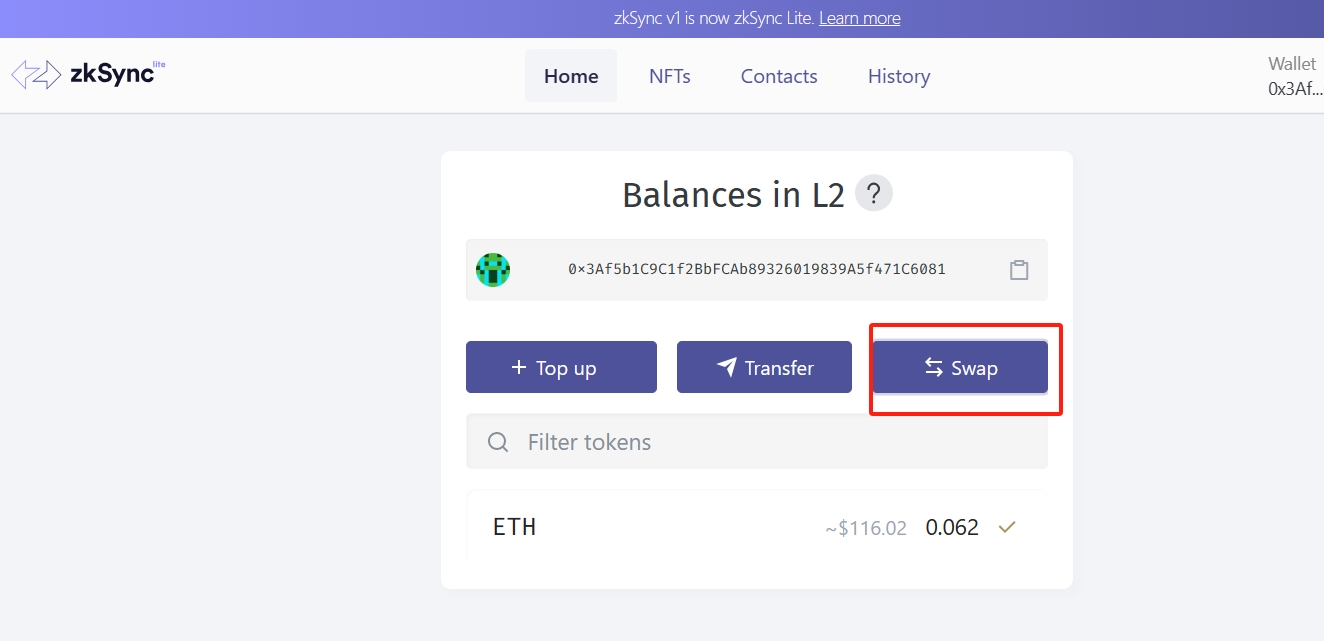The height and width of the screenshot is (641, 1324).
Task: Click the green pixel avatar identicon
Action: 493,270
